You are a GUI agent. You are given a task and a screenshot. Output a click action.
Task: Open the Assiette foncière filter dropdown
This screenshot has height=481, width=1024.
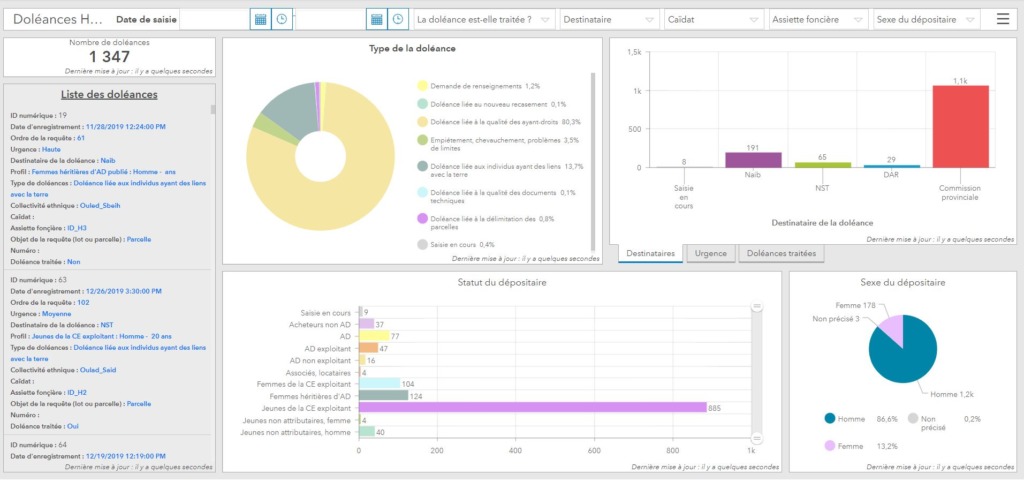[x=818, y=20]
